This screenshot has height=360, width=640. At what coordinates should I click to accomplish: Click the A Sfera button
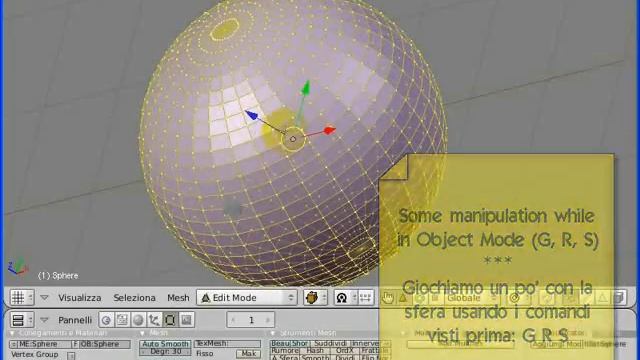pyautogui.click(x=284, y=358)
